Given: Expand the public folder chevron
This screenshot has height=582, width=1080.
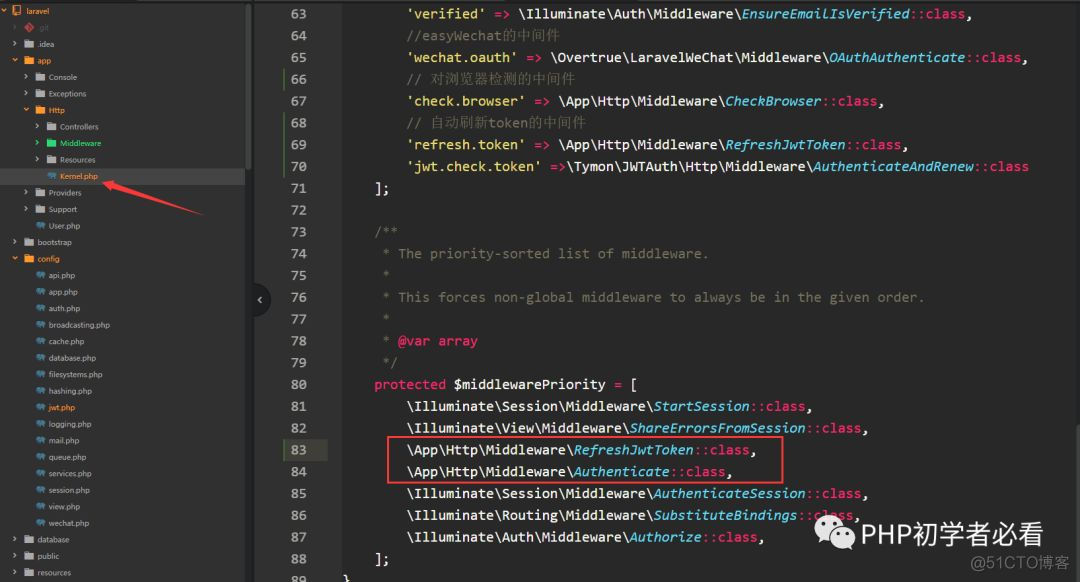Looking at the screenshot, I should 15,556.
